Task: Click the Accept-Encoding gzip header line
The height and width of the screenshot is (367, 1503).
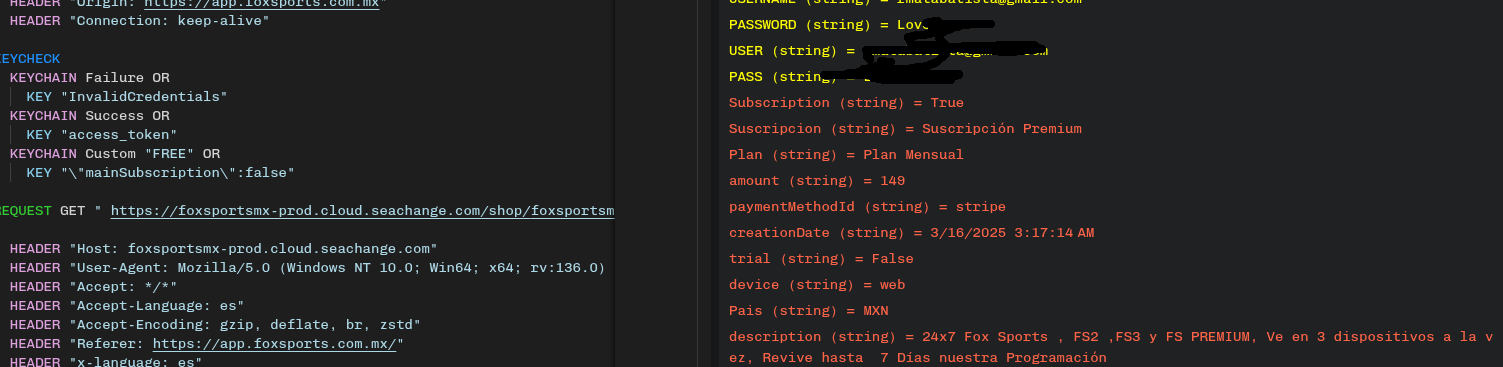Action: [215, 325]
